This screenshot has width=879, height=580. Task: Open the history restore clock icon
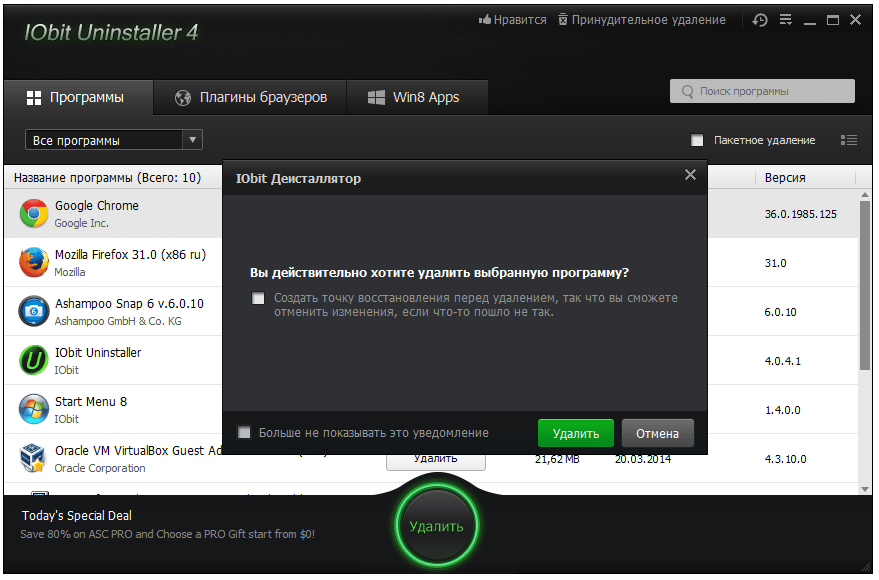pyautogui.click(x=760, y=20)
